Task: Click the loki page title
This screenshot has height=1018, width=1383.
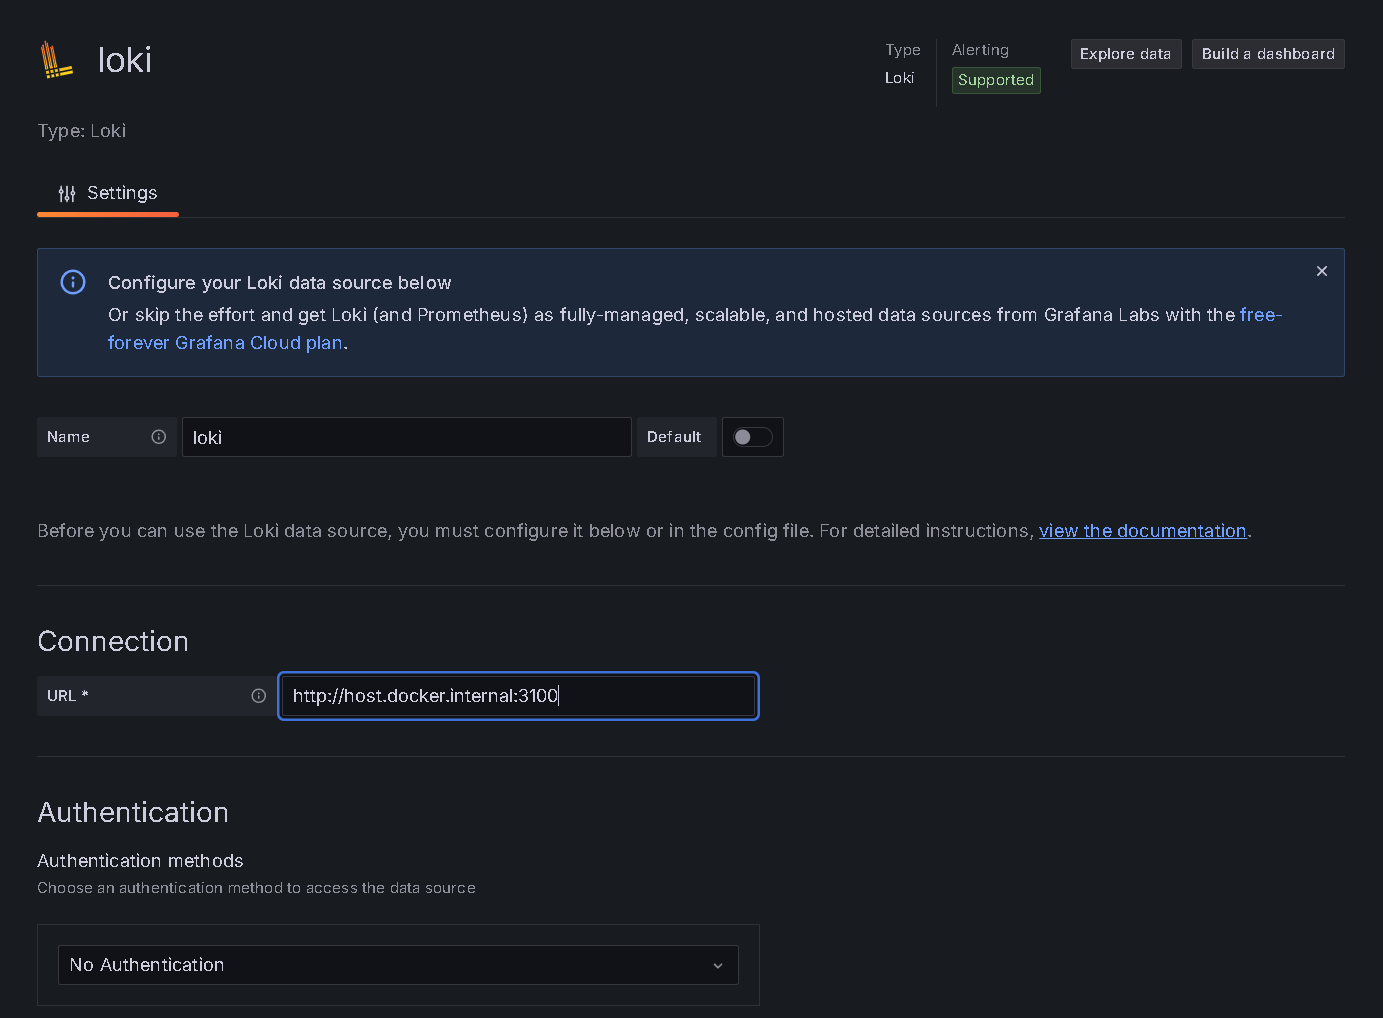Action: 125,60
